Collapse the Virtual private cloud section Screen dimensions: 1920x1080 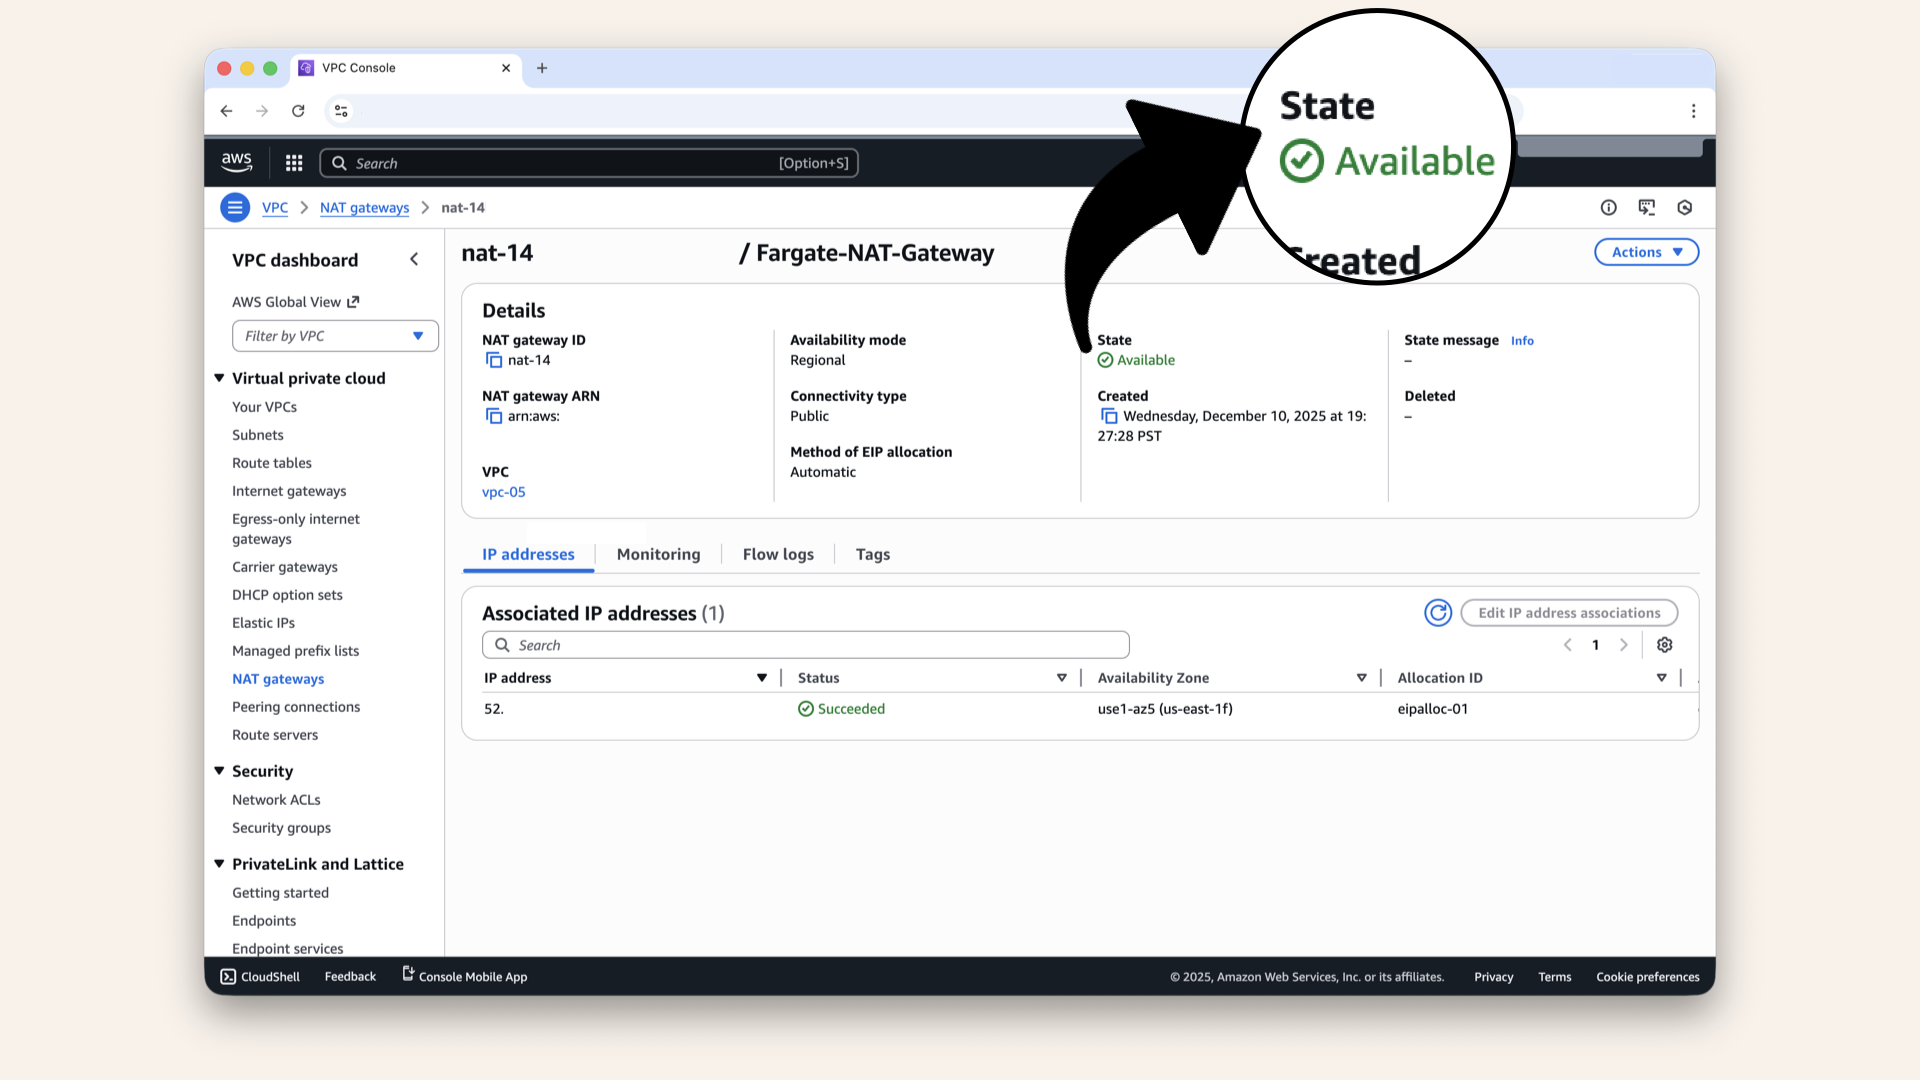(219, 378)
